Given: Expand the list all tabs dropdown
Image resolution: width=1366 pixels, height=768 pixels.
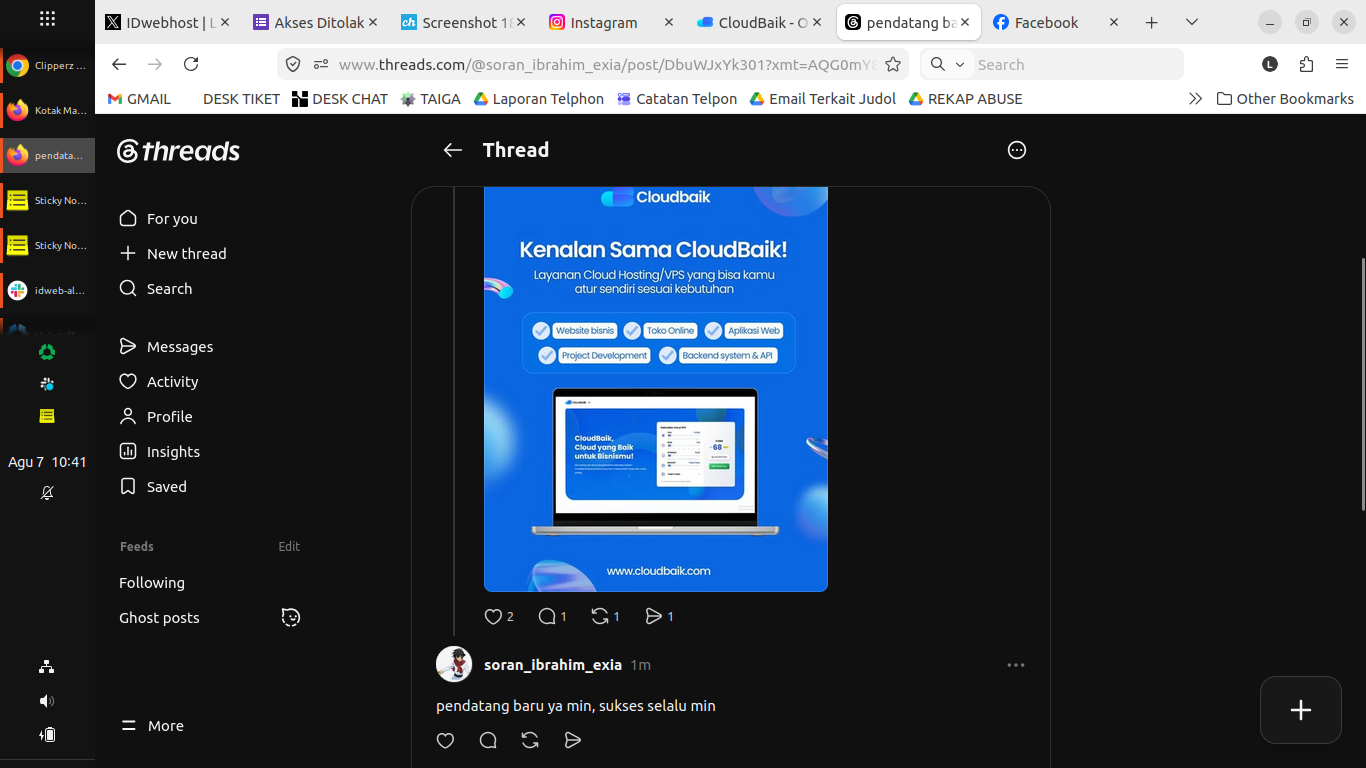Looking at the screenshot, I should point(1192,22).
